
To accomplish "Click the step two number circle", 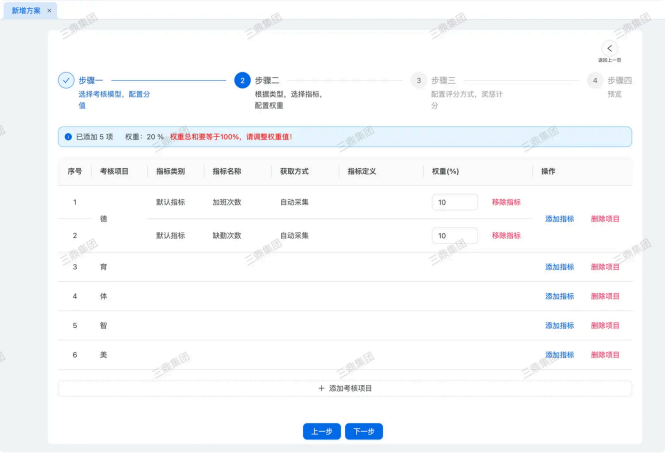I will click(x=242, y=80).
